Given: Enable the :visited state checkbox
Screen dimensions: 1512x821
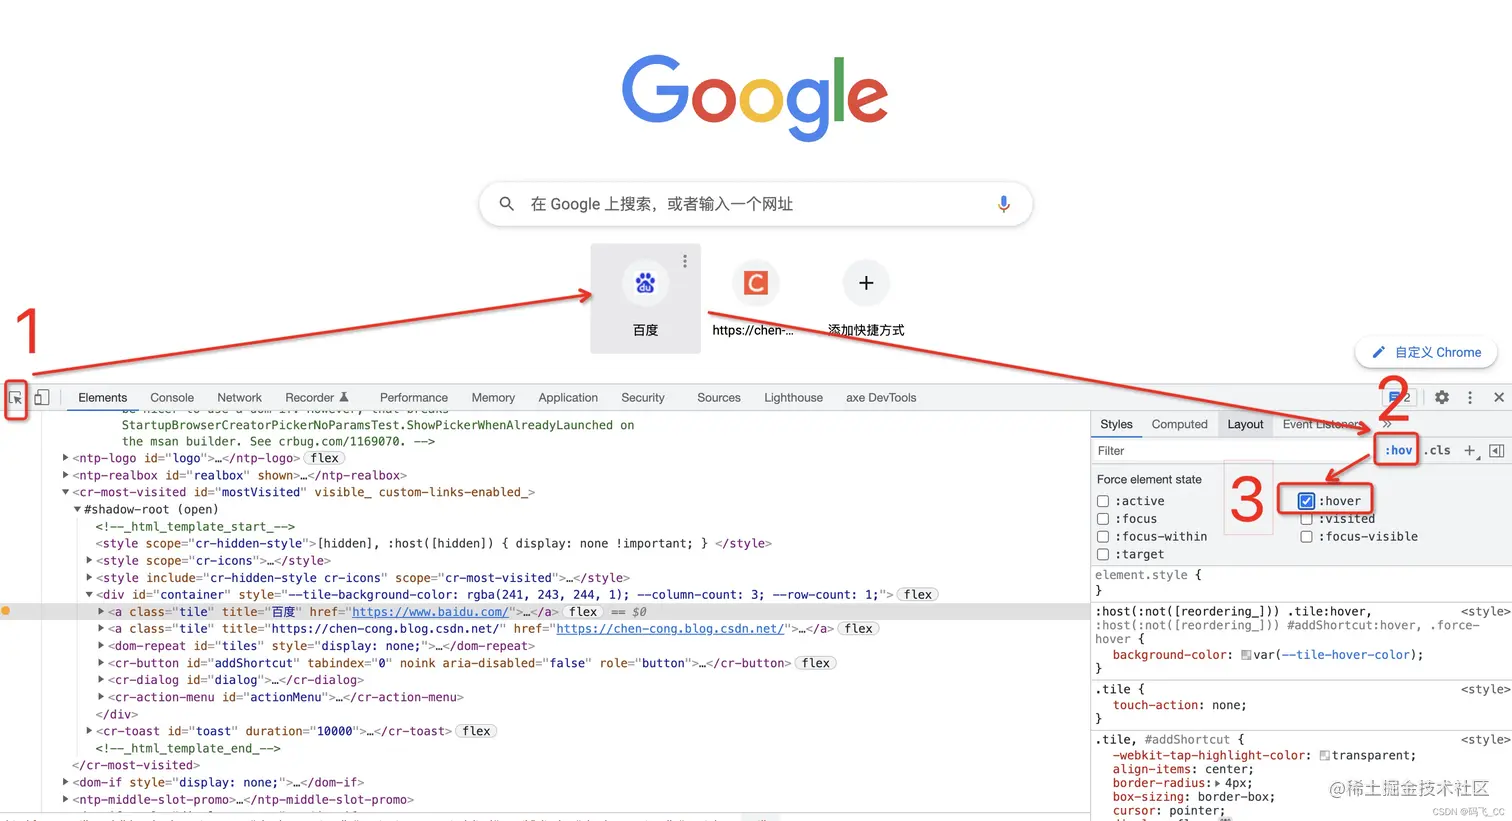Looking at the screenshot, I should pyautogui.click(x=1306, y=519).
